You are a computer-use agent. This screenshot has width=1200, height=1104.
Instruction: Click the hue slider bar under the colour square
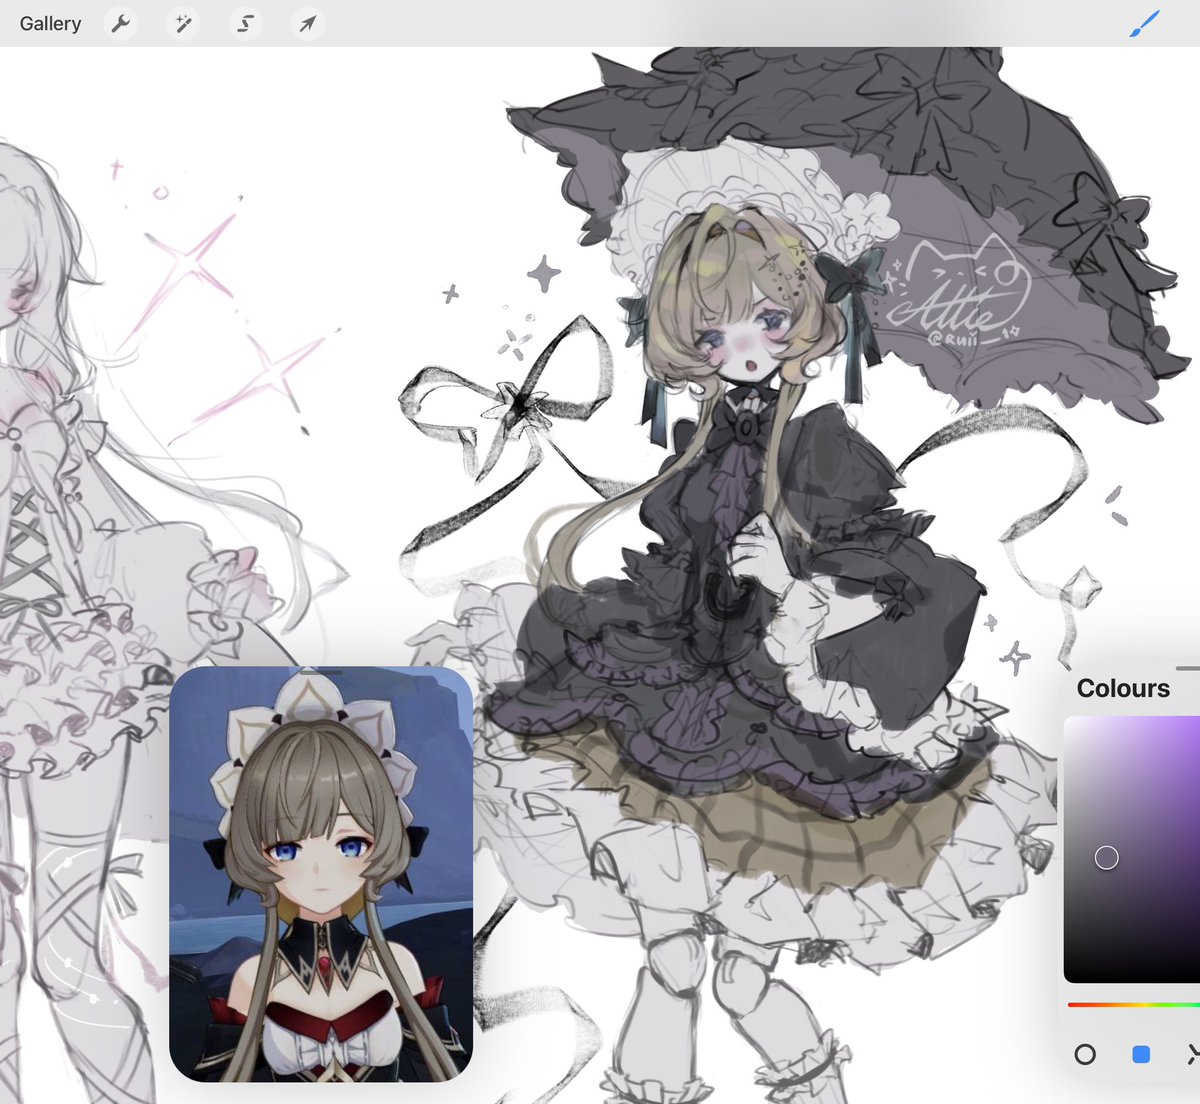click(1134, 1004)
